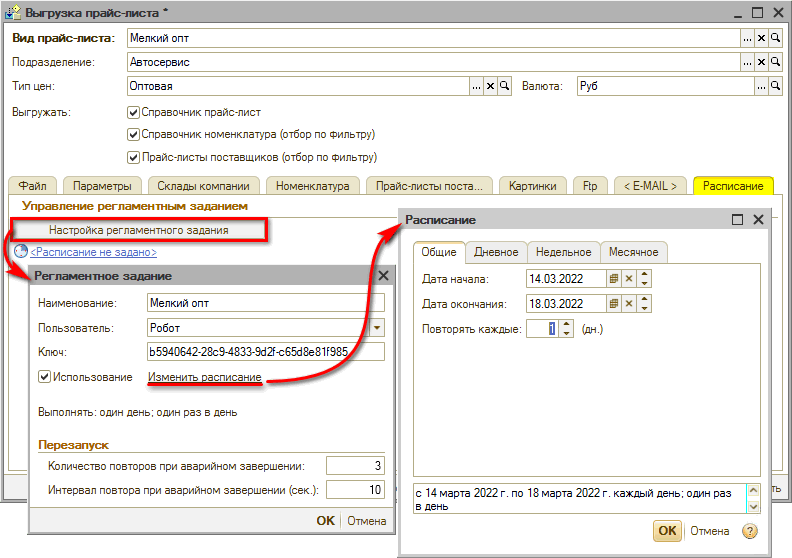Open calendar picker for Дата окончания
Viewport: 792px width, 558px height.
615,304
